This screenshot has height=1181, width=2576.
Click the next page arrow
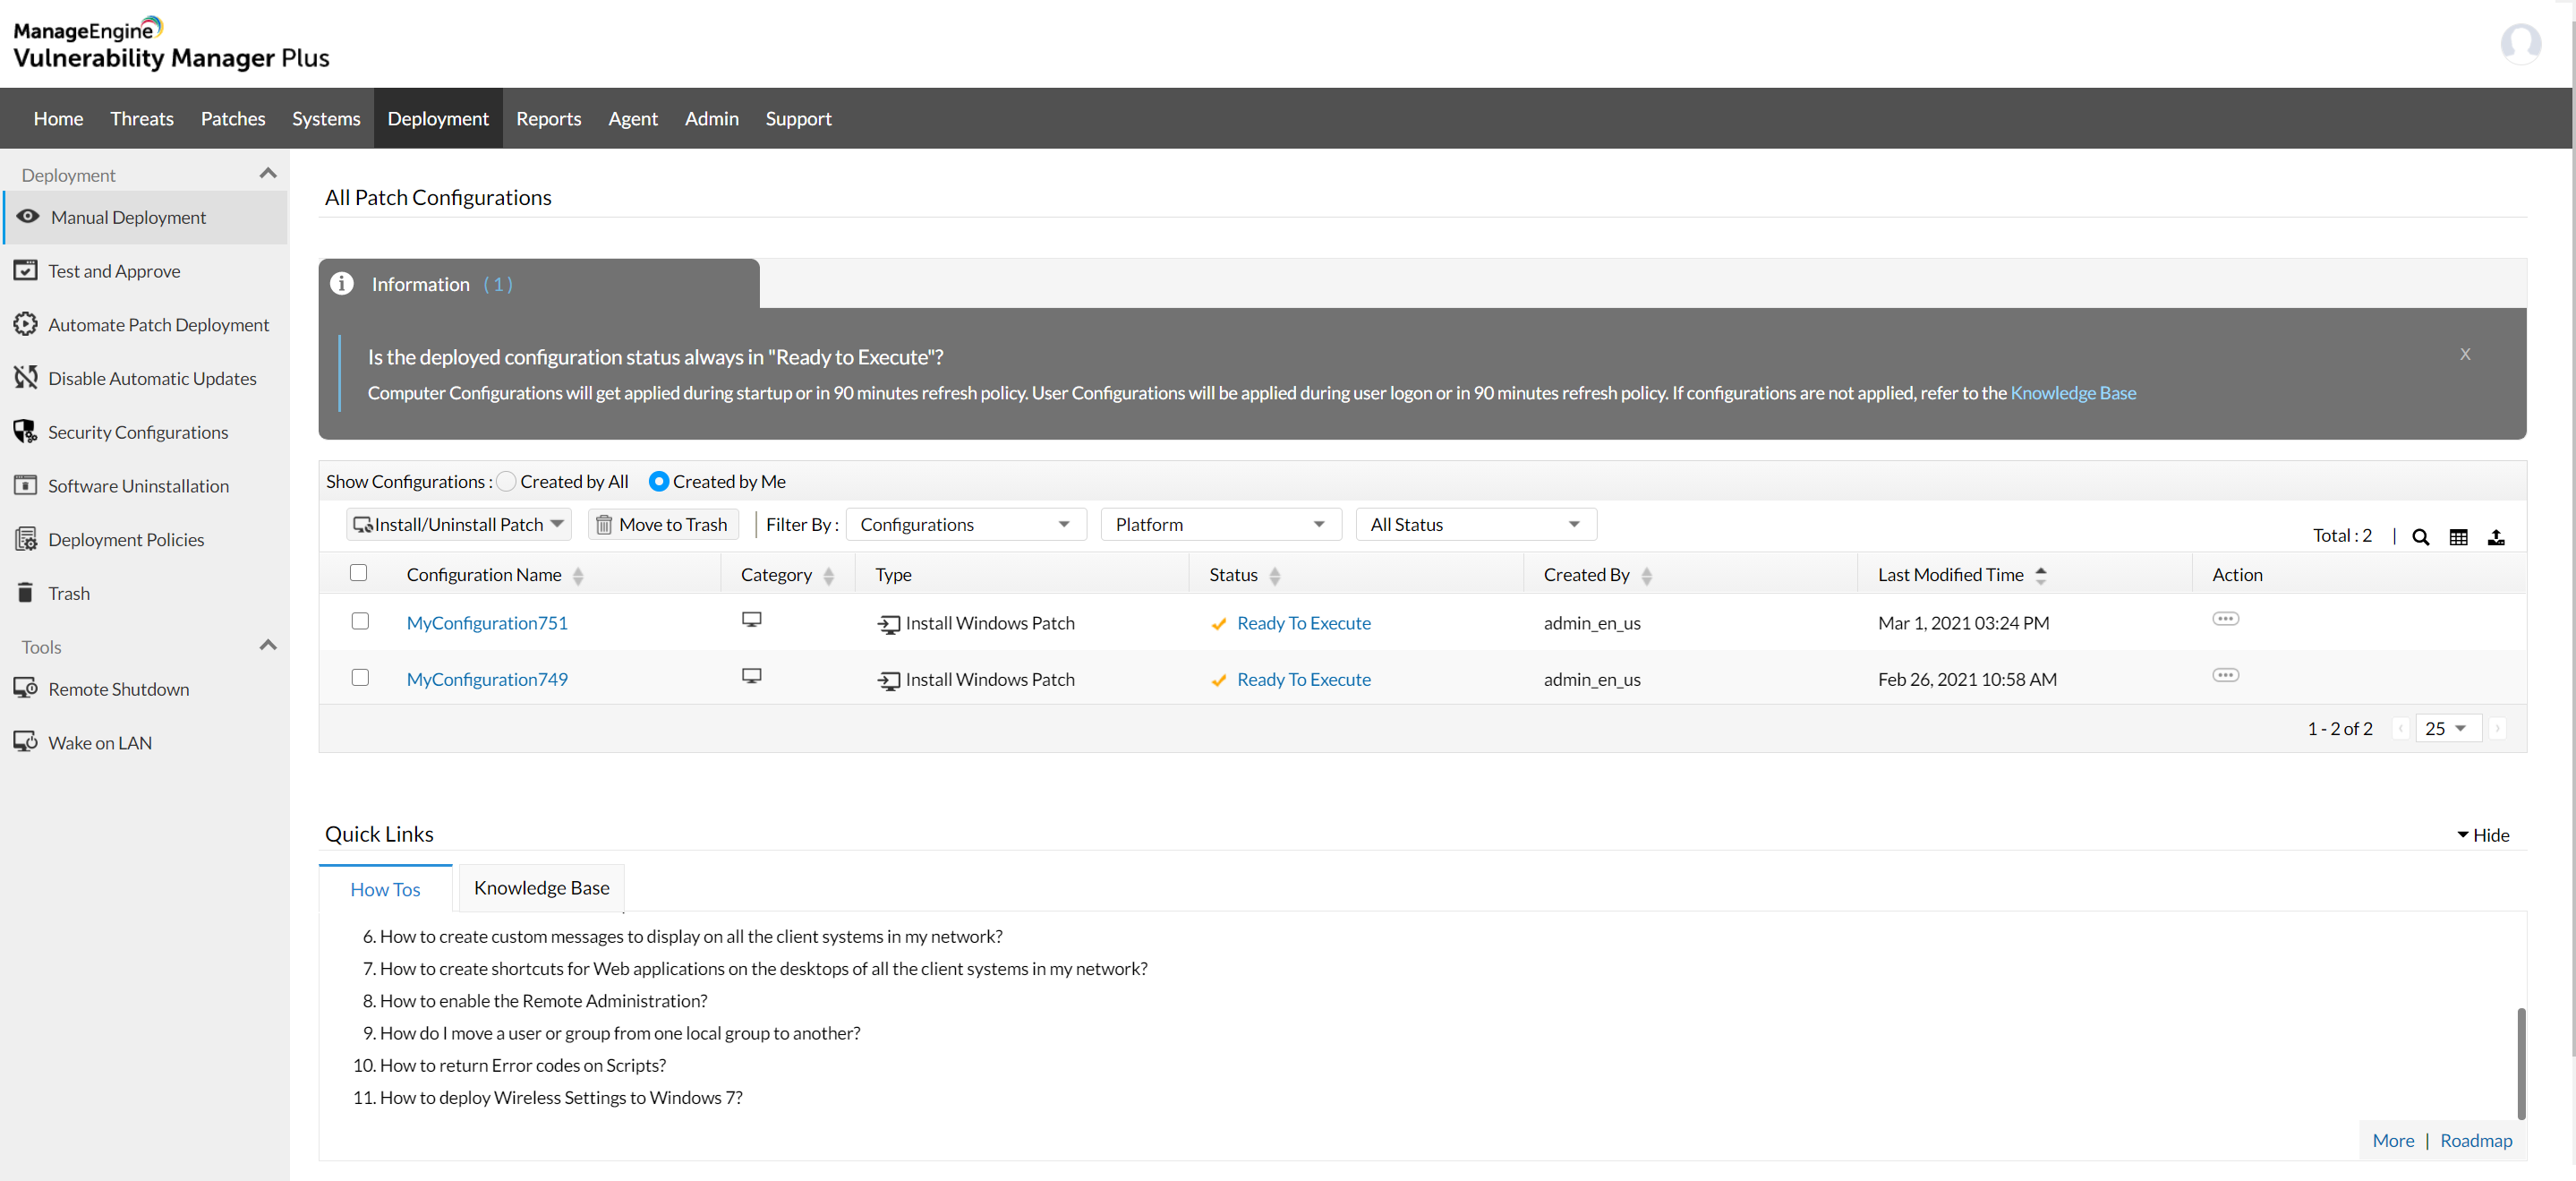2497,728
